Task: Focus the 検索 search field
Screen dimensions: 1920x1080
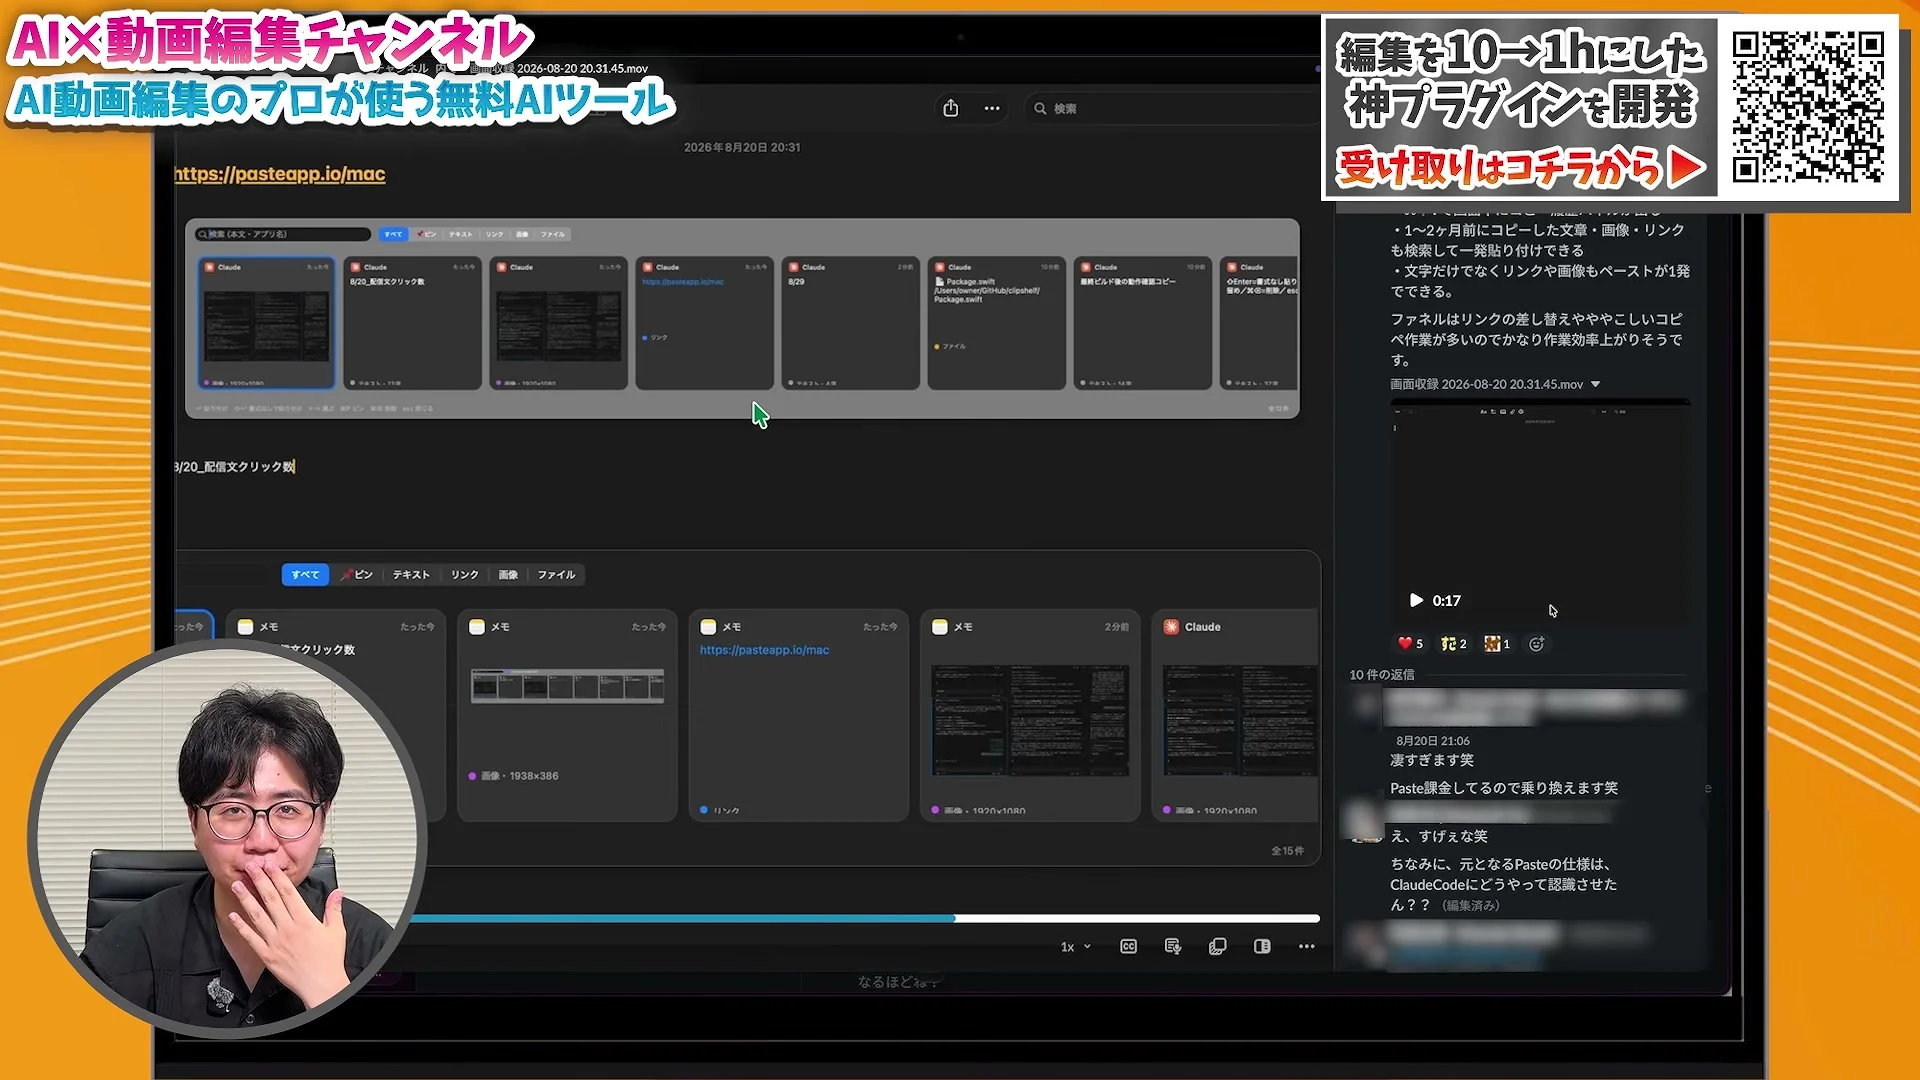Action: click(1170, 108)
